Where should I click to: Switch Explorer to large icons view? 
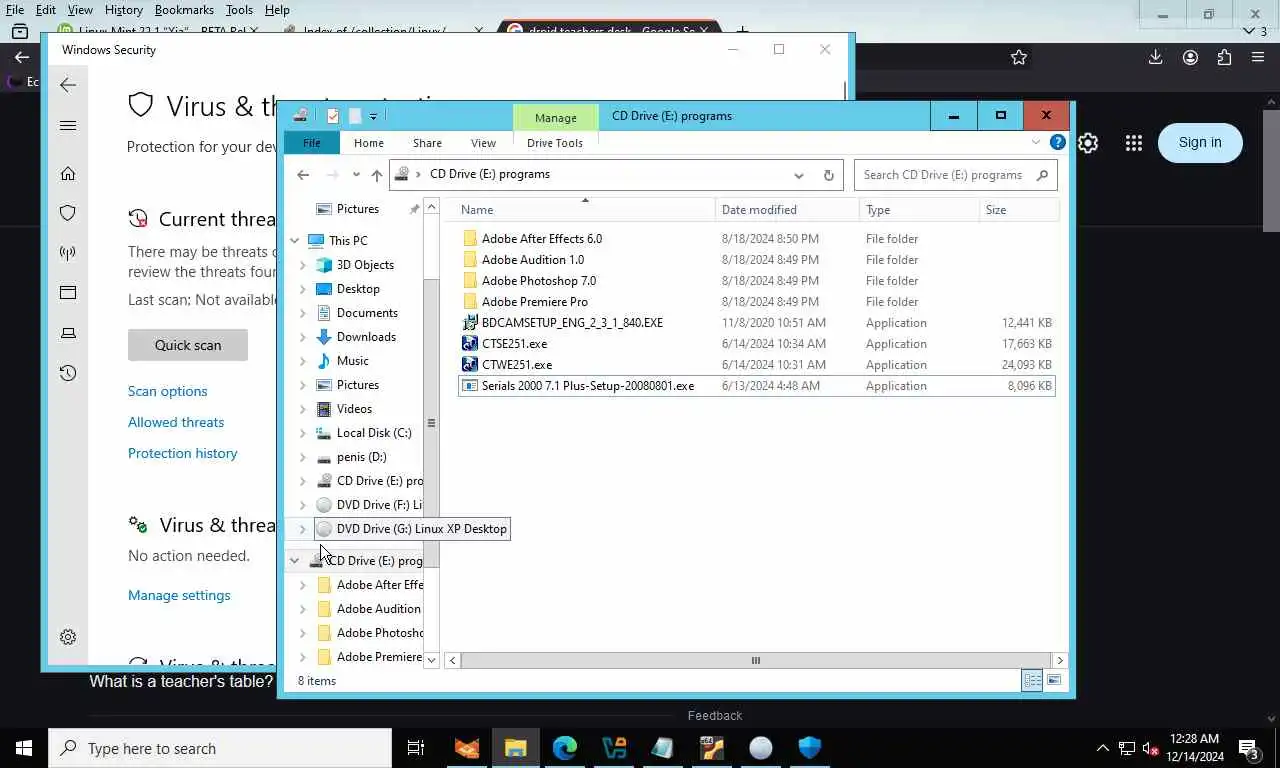(x=1054, y=680)
